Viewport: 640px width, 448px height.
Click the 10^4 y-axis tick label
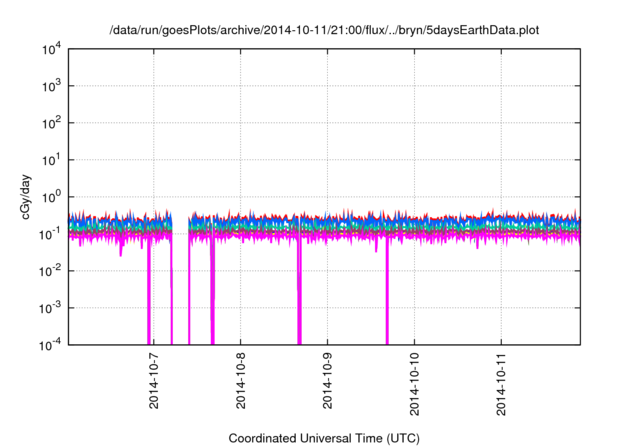[51, 50]
